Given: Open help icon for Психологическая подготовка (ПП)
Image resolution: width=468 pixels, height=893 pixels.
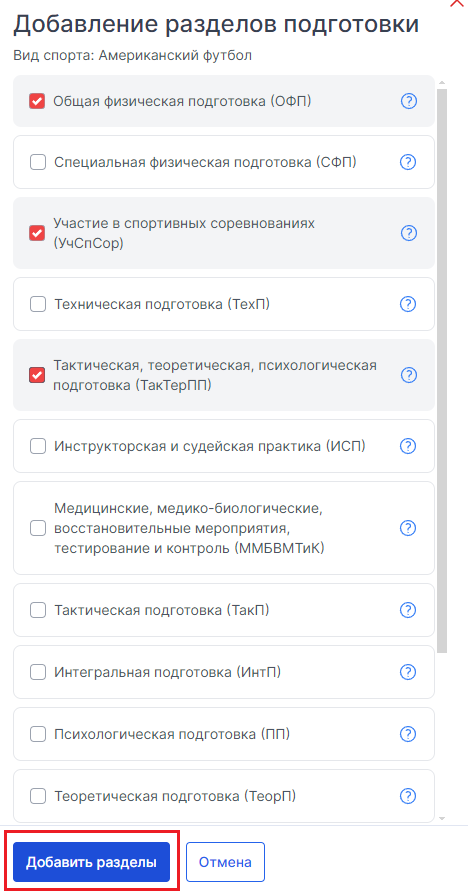Looking at the screenshot, I should pyautogui.click(x=408, y=734).
